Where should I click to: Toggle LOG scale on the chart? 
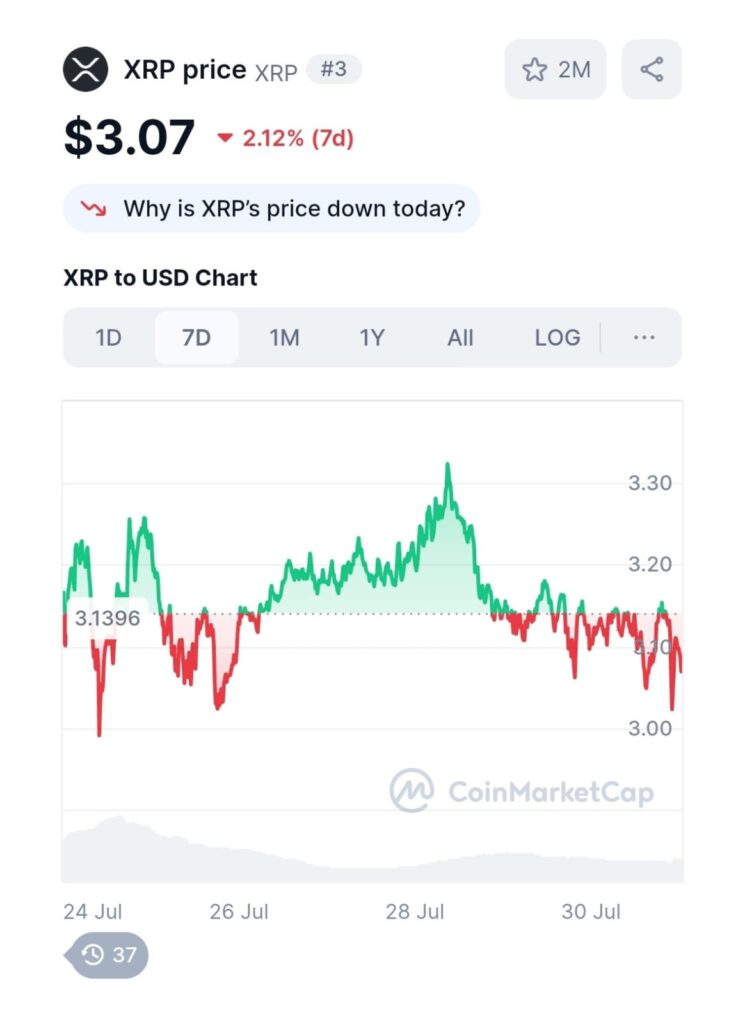(557, 338)
